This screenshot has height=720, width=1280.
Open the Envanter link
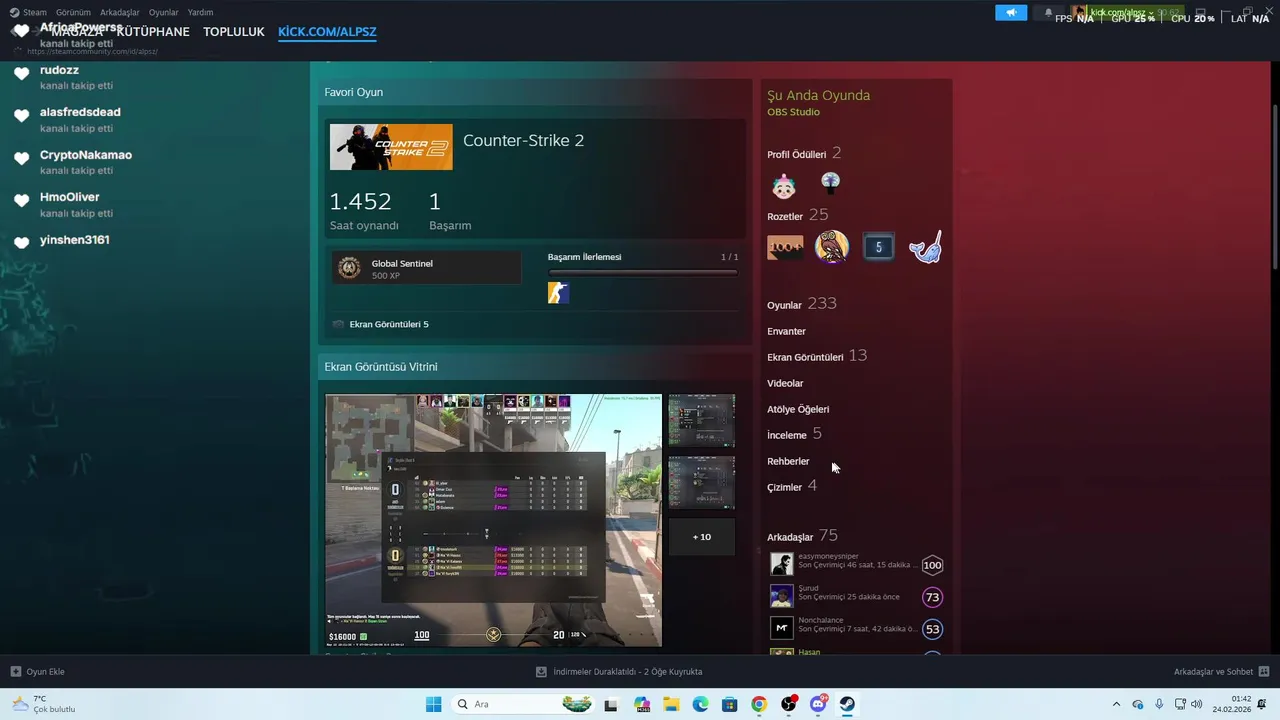click(x=786, y=331)
